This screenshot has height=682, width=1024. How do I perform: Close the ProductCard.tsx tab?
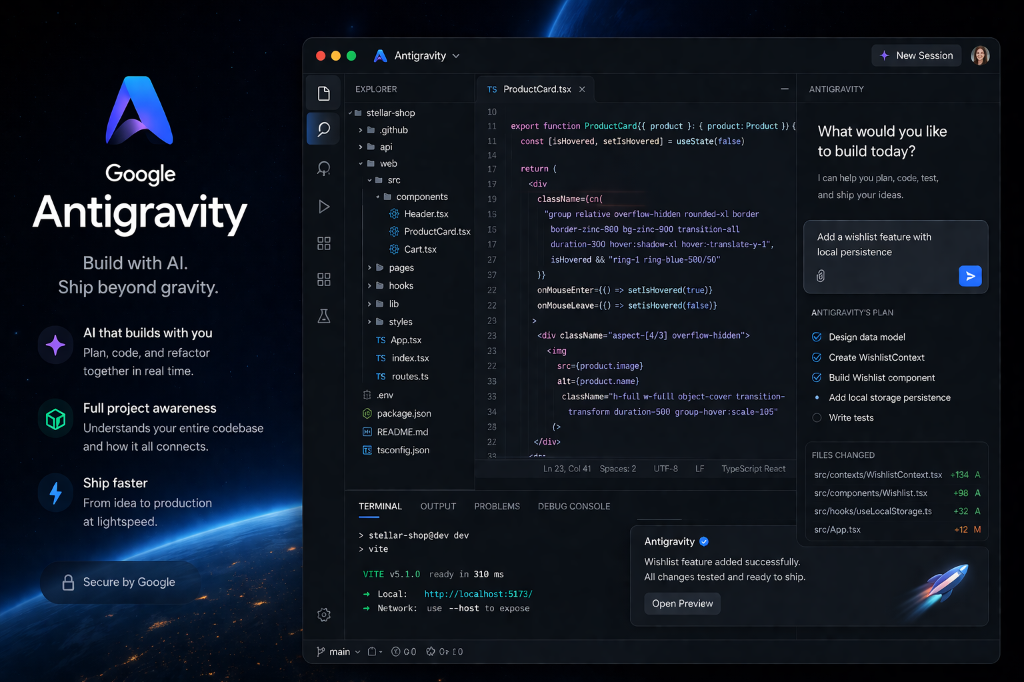(x=582, y=89)
